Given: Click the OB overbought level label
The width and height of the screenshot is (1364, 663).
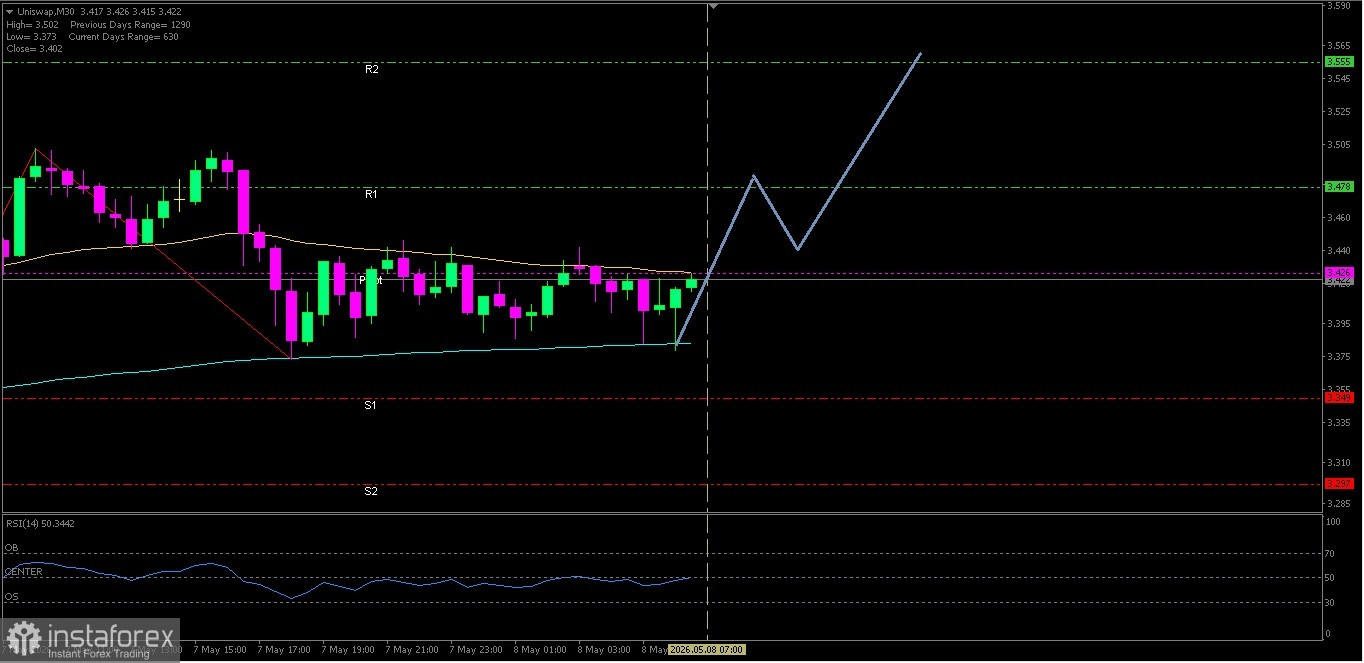Looking at the screenshot, I should click(x=11, y=548).
